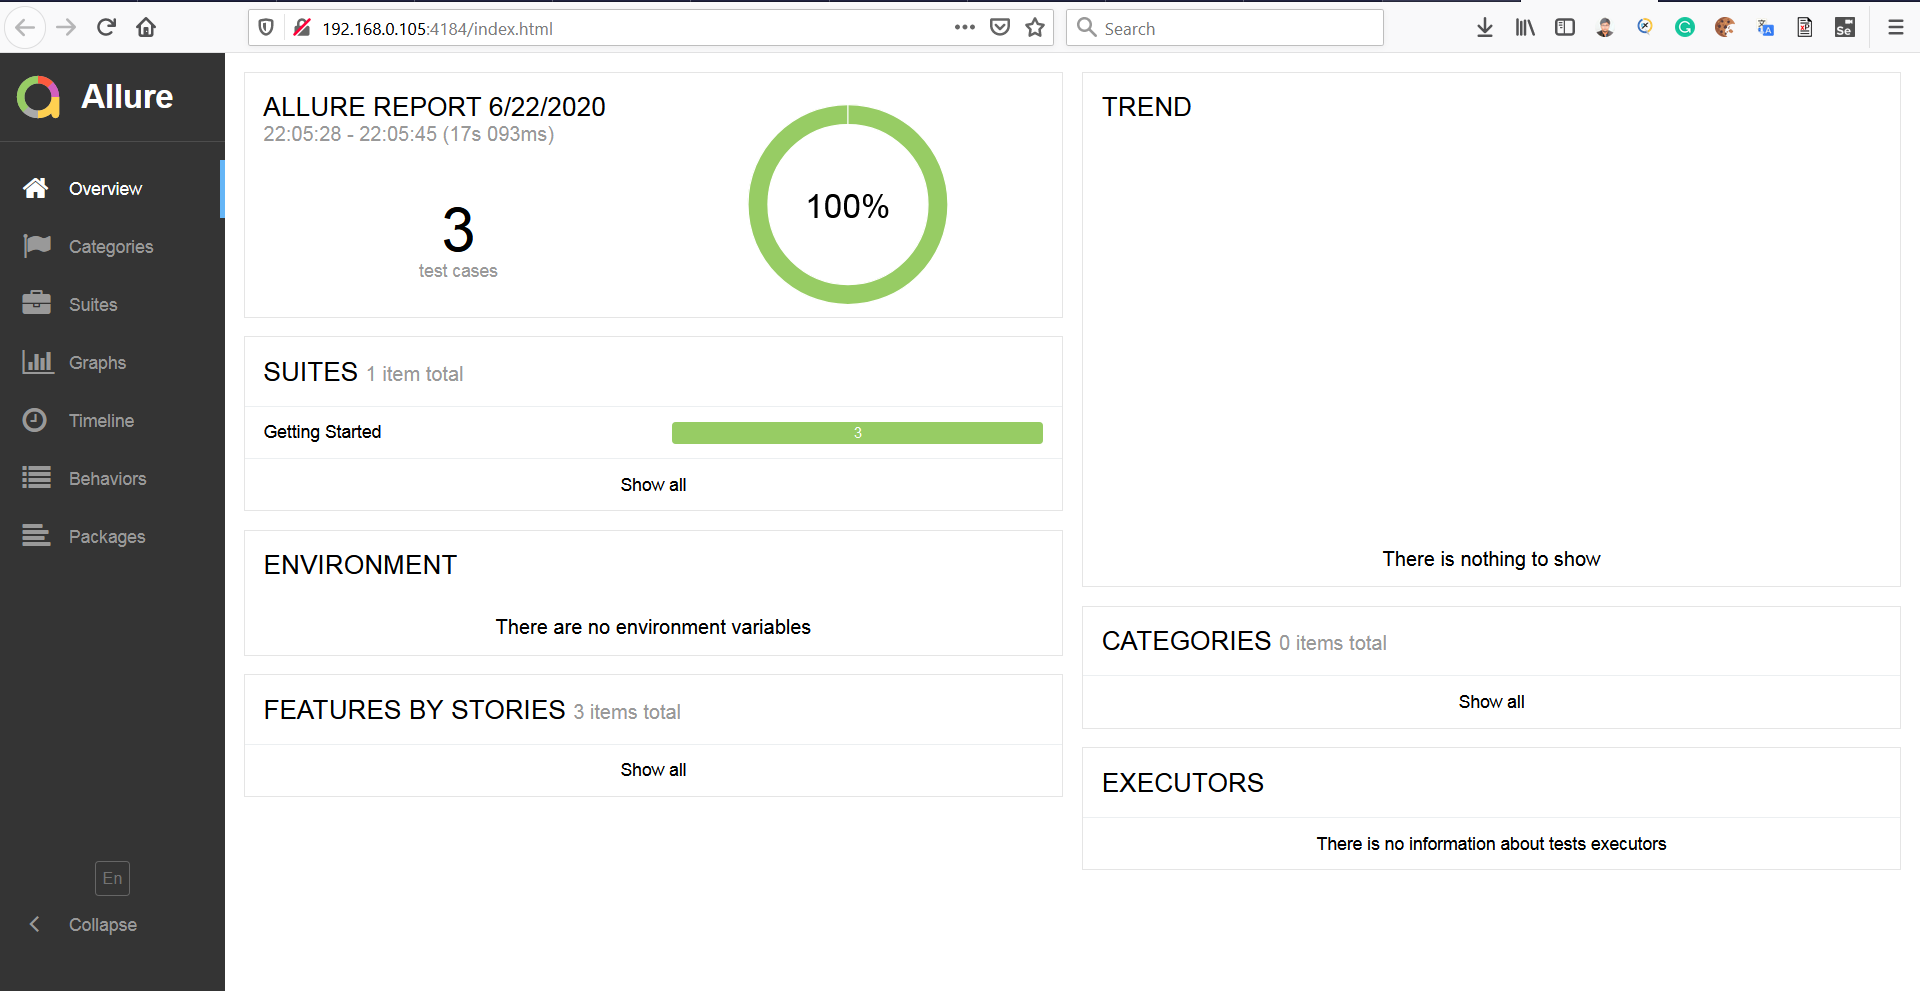Toggle the browser sidebar view

tap(1565, 28)
